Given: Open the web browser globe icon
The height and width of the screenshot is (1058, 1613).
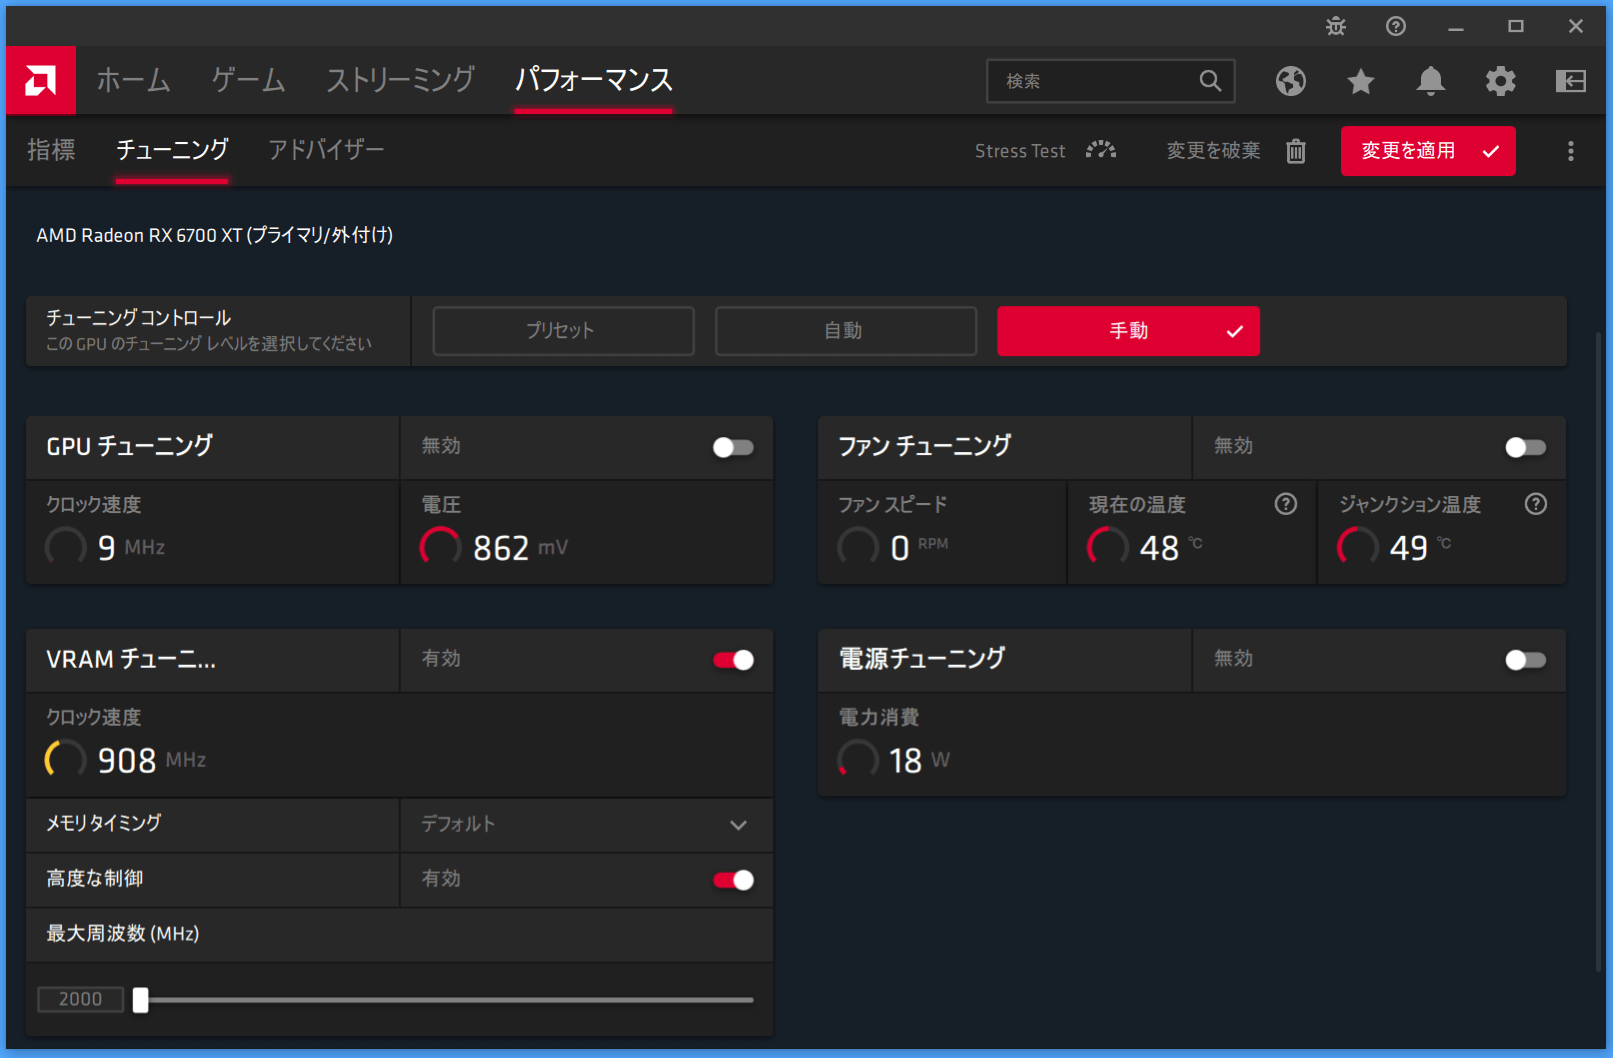Looking at the screenshot, I should [x=1291, y=81].
